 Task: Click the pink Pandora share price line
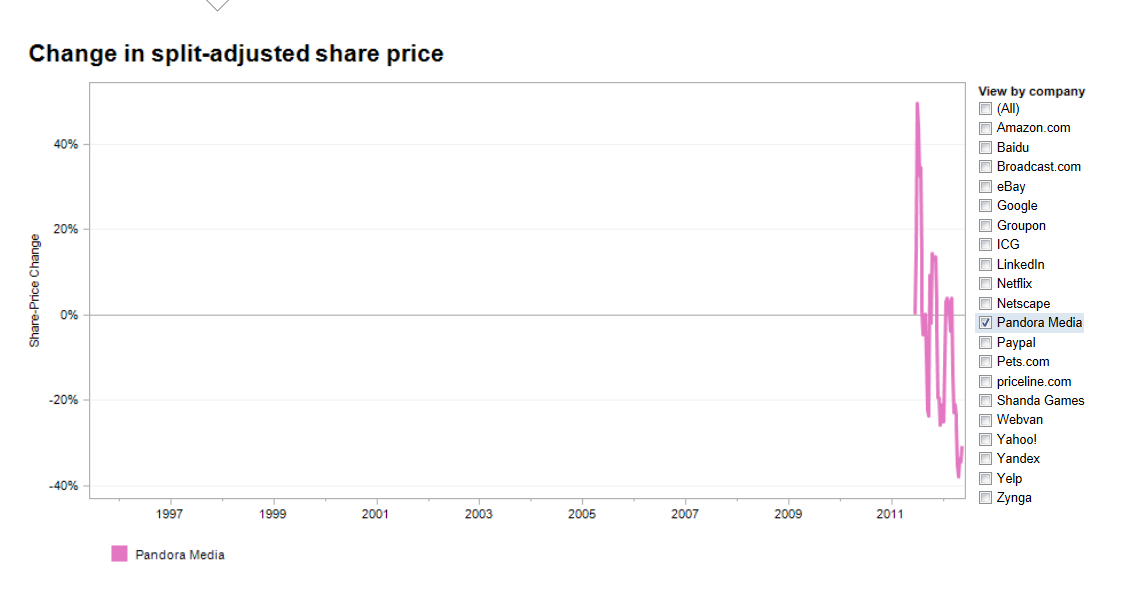pyautogui.click(x=917, y=130)
